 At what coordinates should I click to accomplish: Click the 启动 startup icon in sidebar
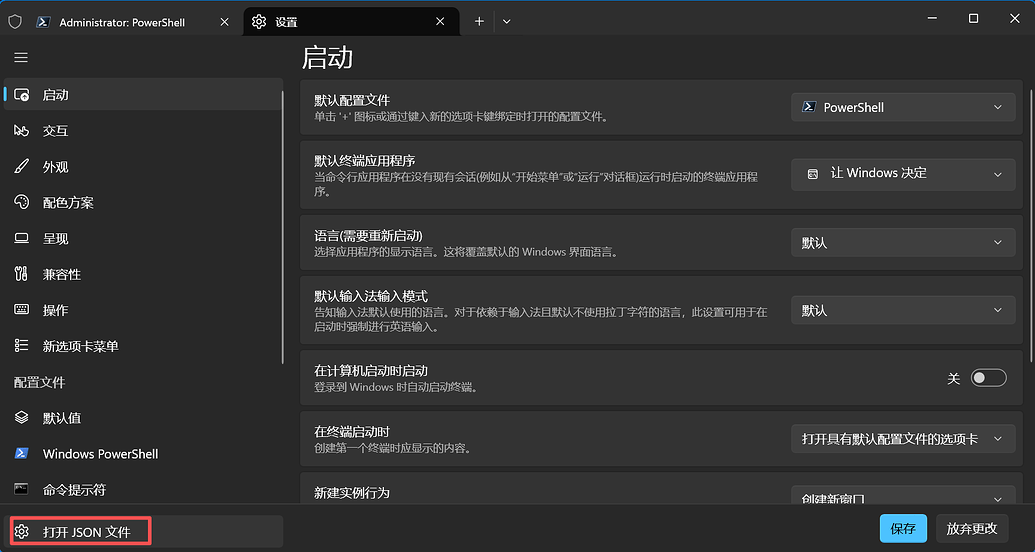[21, 95]
